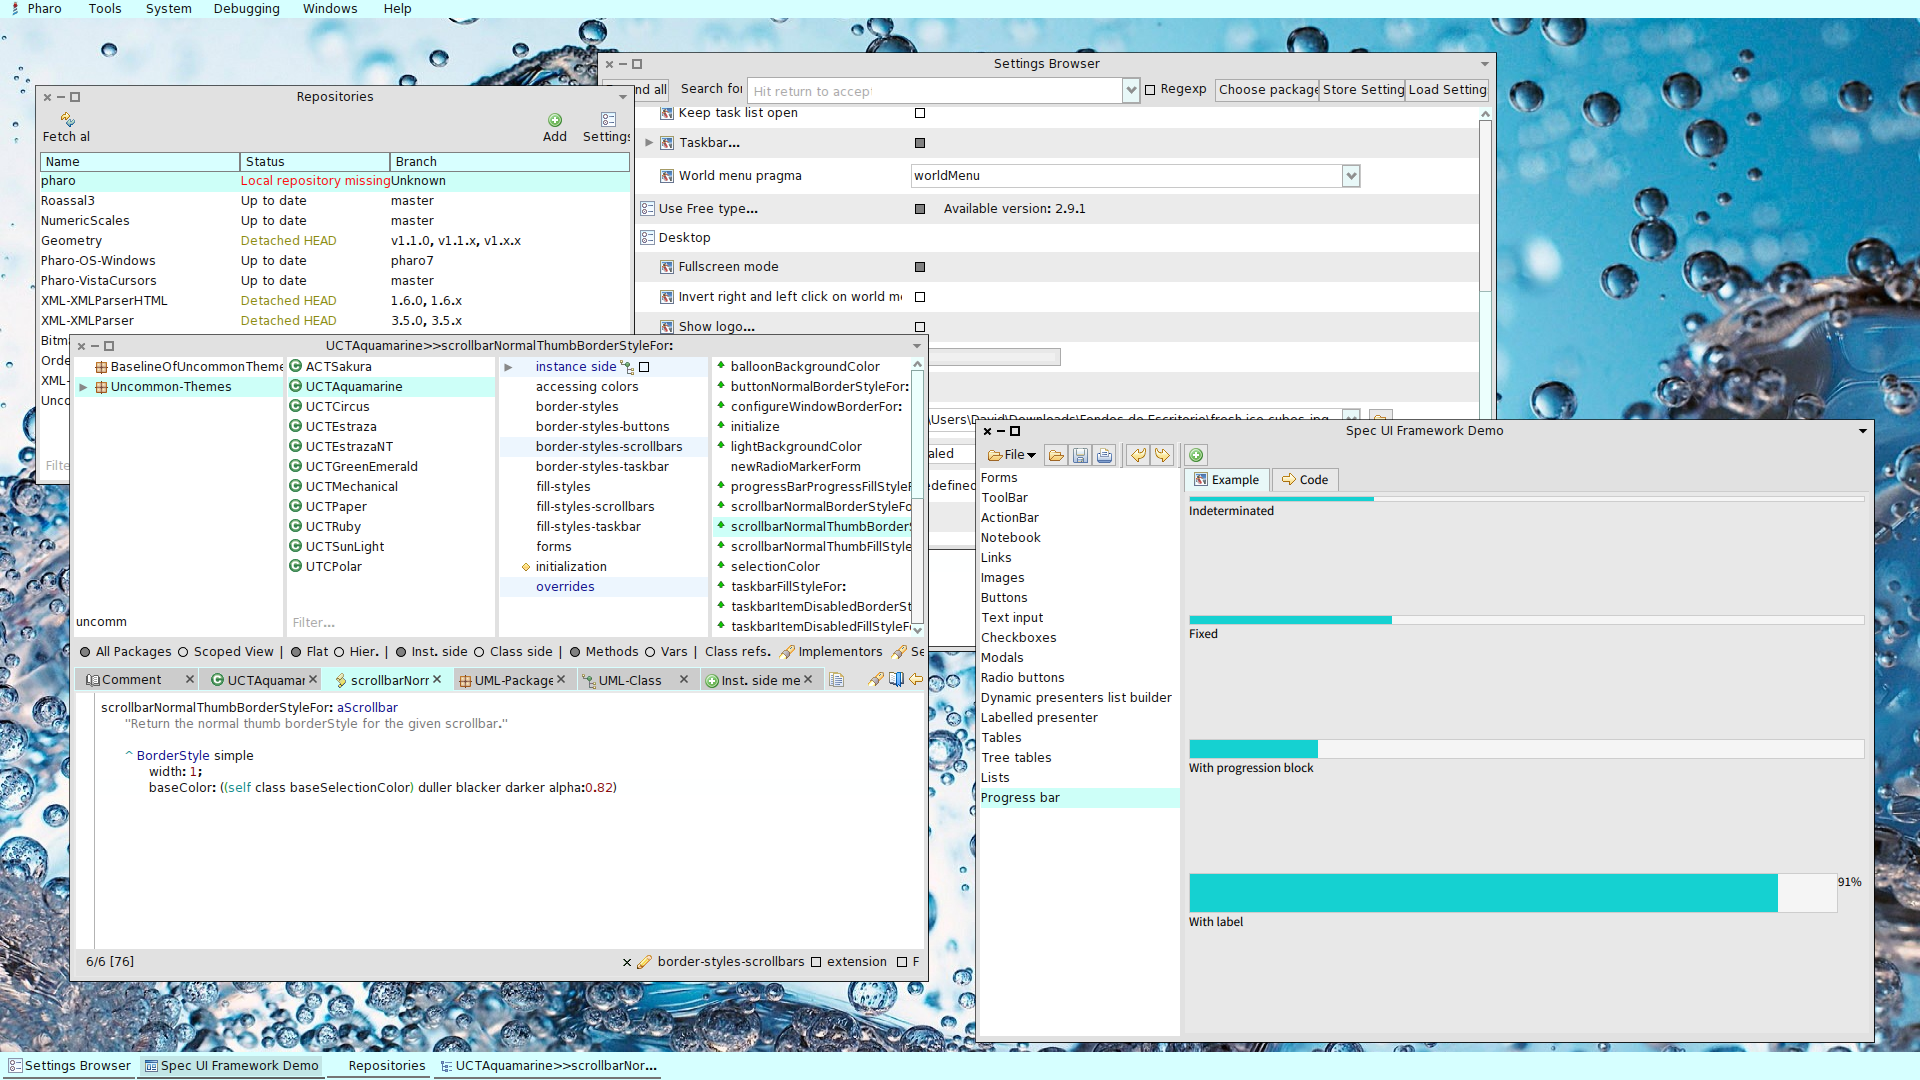
Task: Enable the Regexp checkbox in Settings Browser
Action: [1150, 90]
